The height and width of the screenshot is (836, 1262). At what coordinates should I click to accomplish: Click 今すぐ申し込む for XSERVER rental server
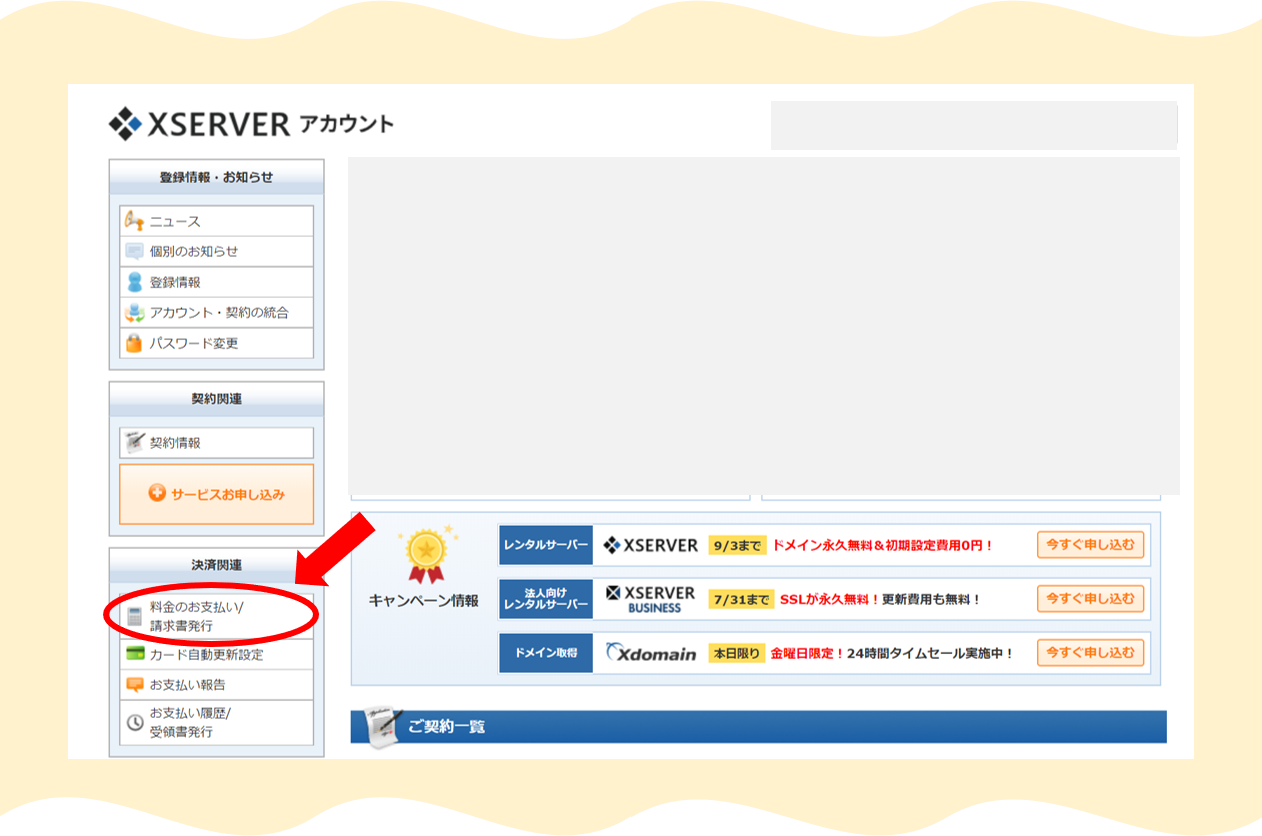[1090, 545]
